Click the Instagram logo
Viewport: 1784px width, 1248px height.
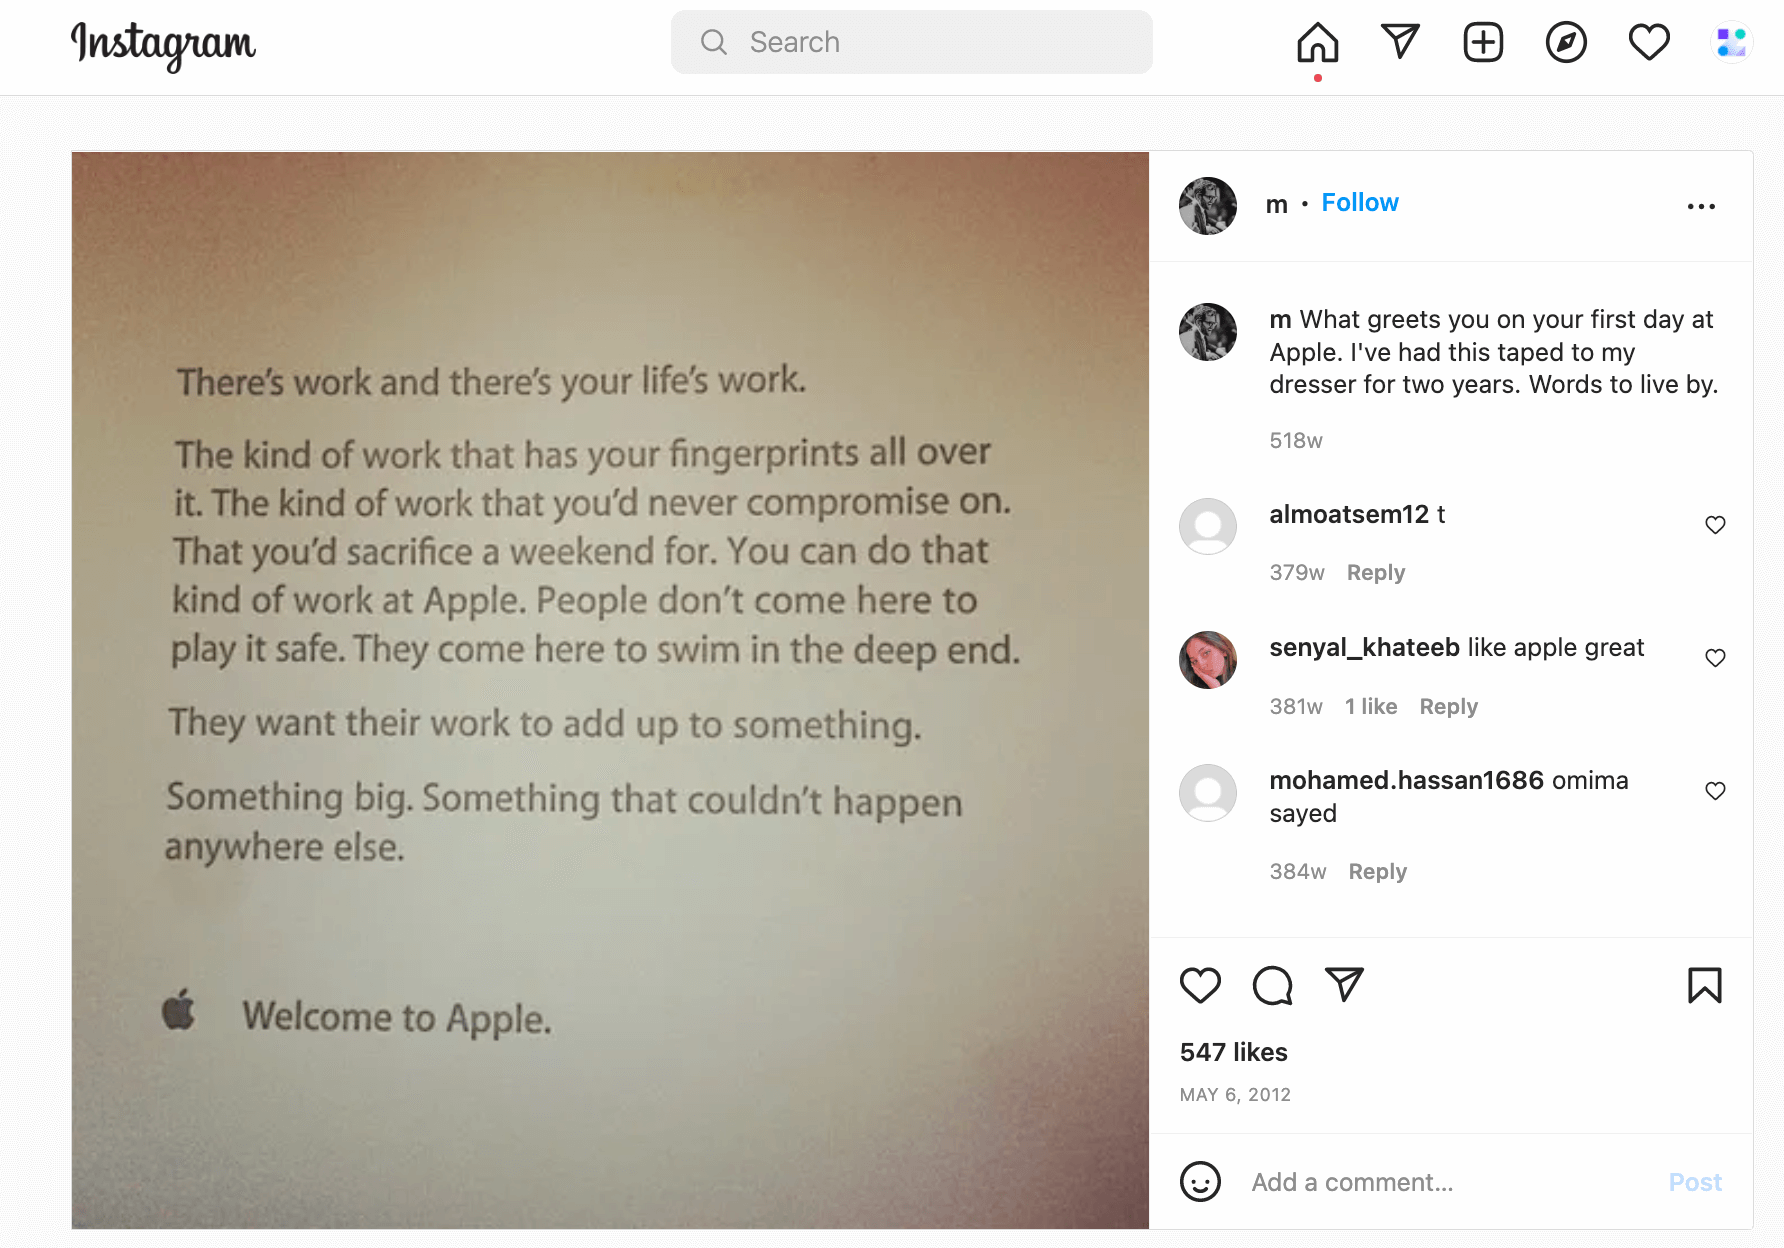pyautogui.click(x=162, y=44)
